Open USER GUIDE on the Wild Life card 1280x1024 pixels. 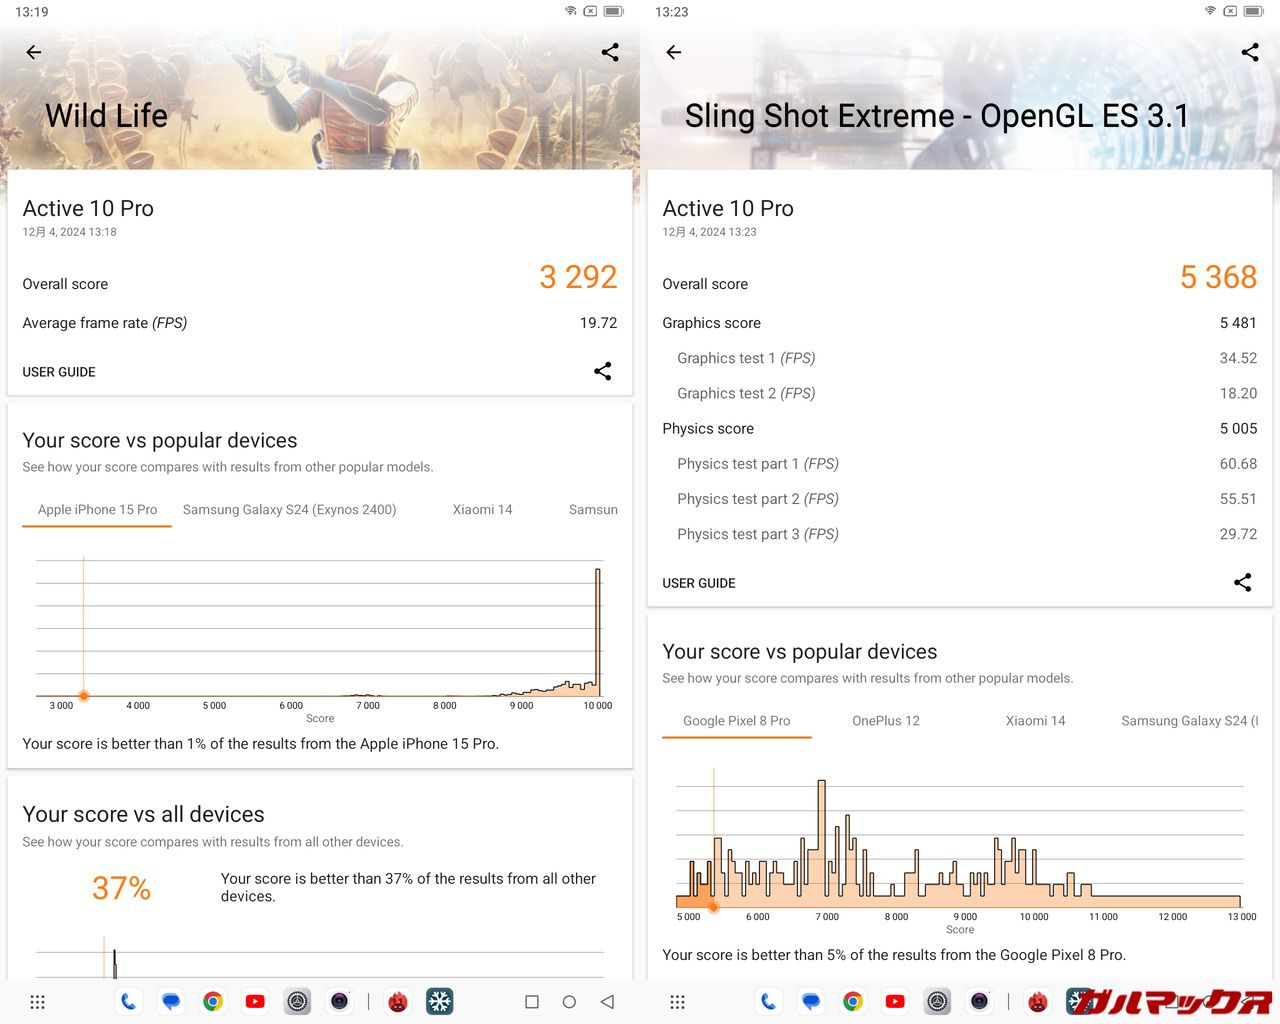click(59, 372)
